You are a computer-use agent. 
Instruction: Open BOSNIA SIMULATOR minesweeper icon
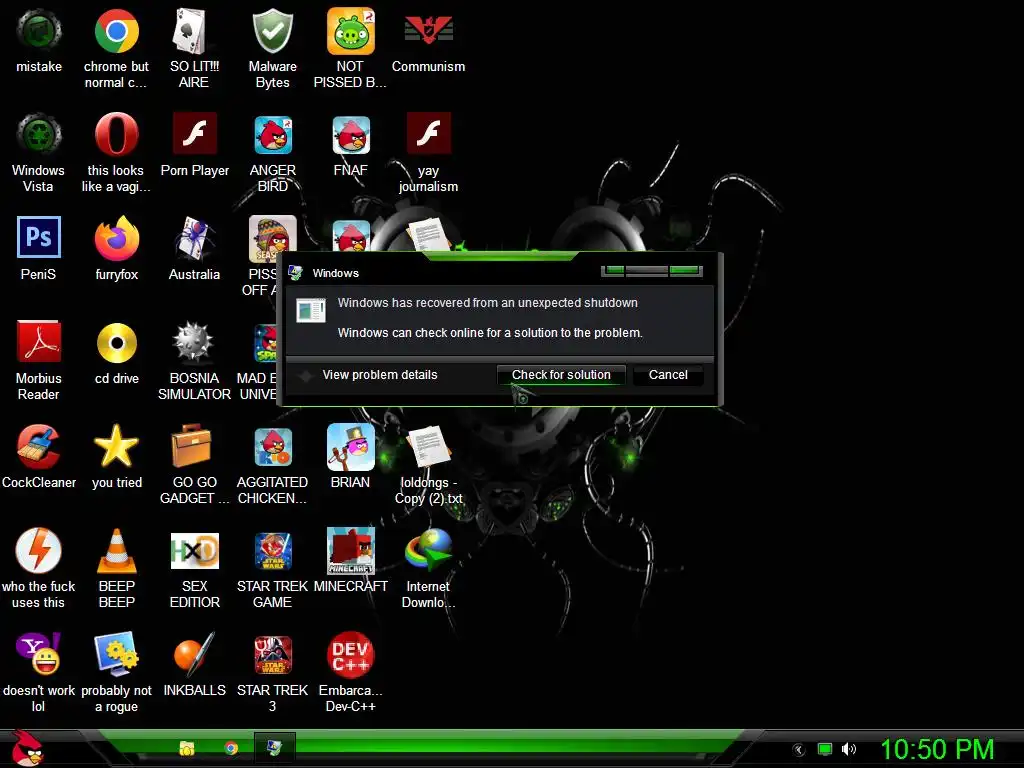click(x=193, y=342)
